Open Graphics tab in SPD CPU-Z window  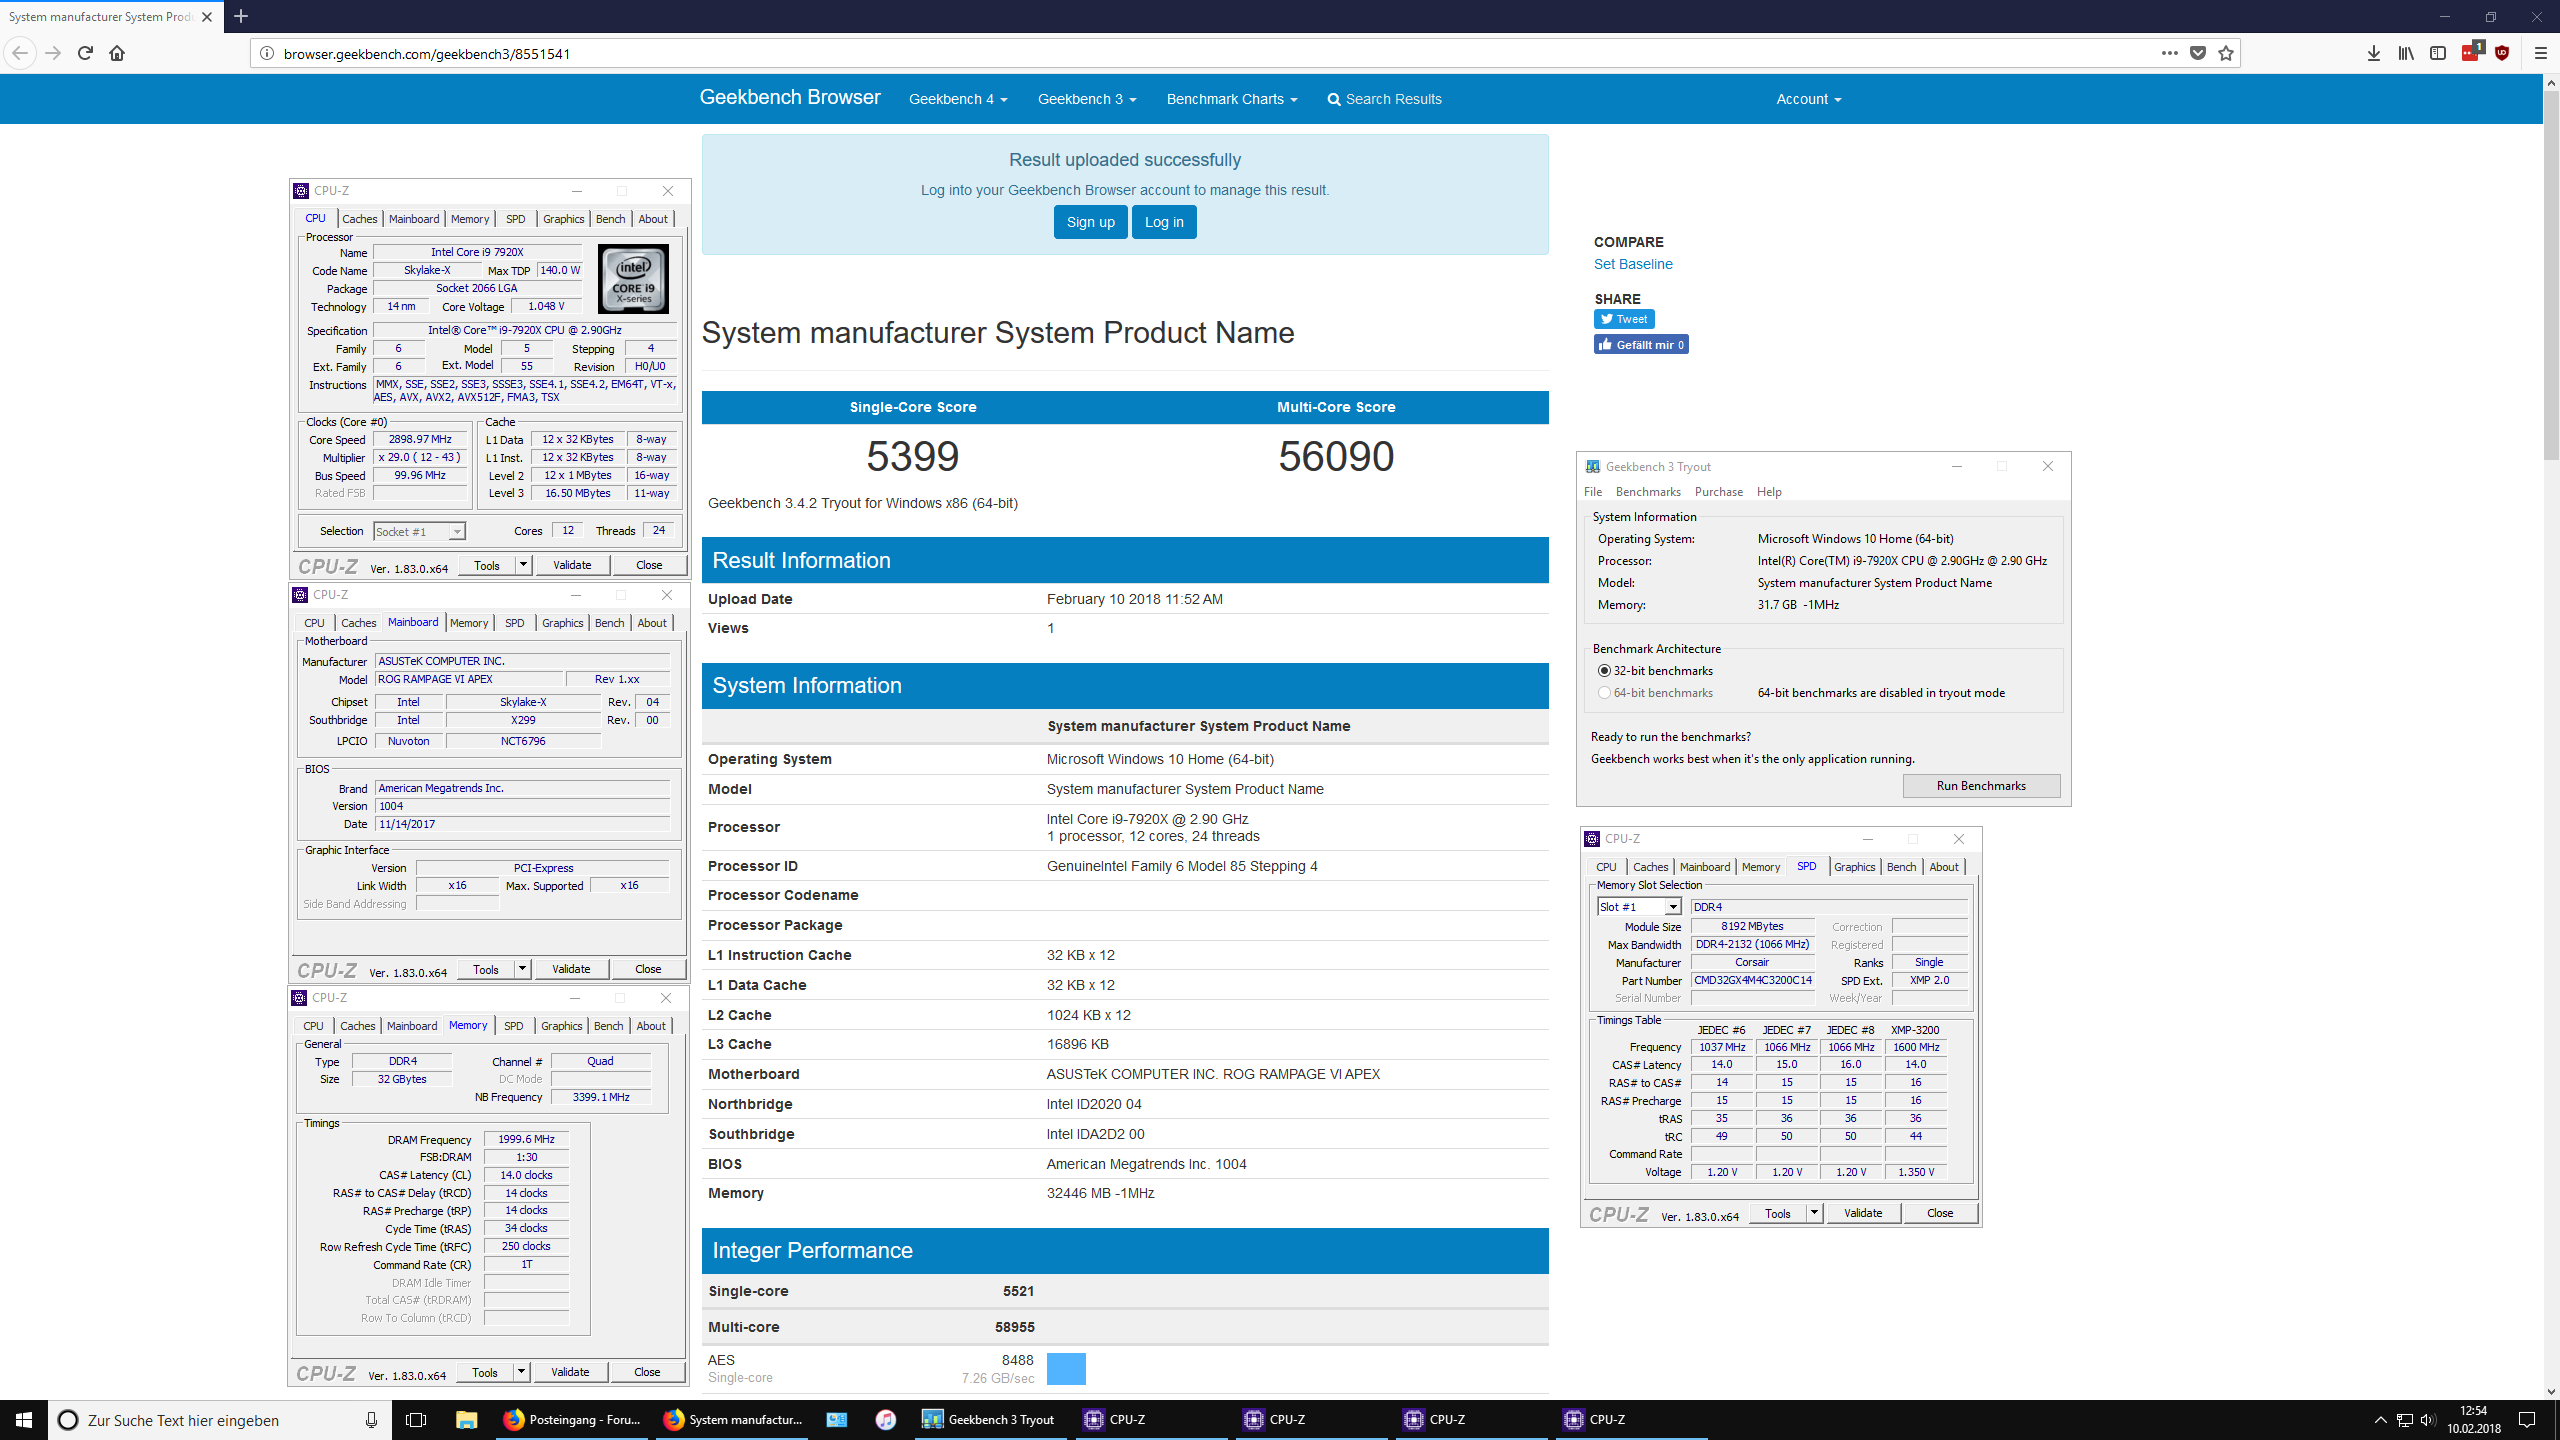pos(1854,867)
